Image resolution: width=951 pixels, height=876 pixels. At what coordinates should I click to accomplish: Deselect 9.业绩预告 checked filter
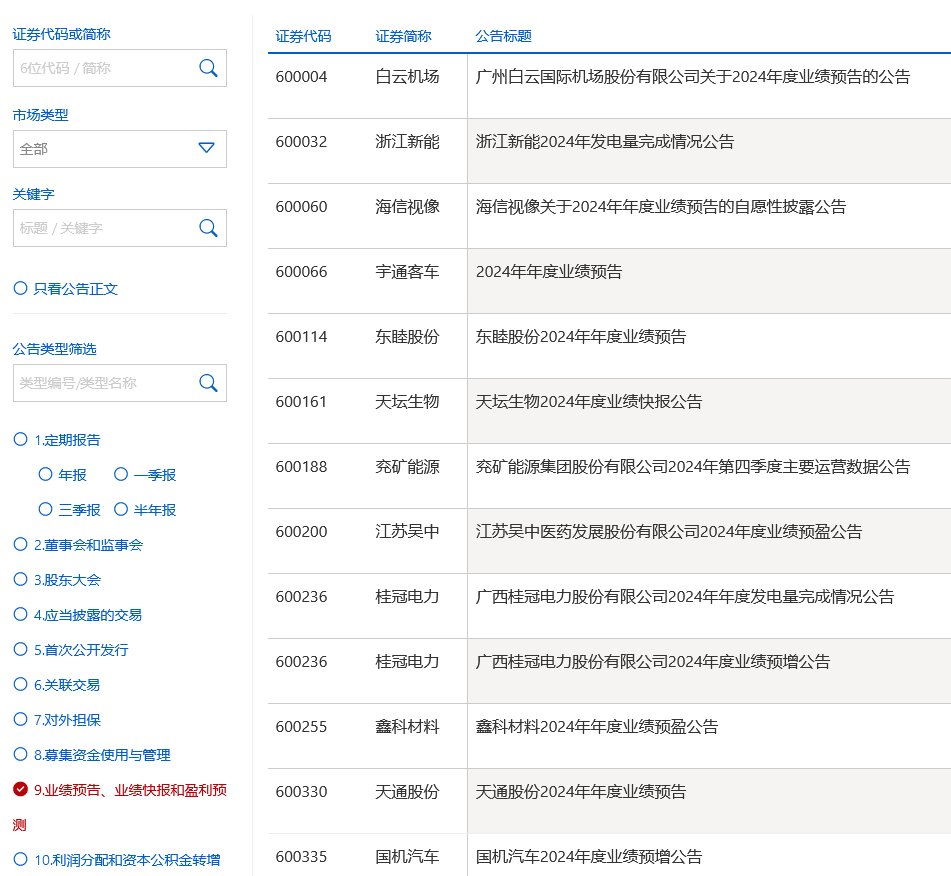20,789
